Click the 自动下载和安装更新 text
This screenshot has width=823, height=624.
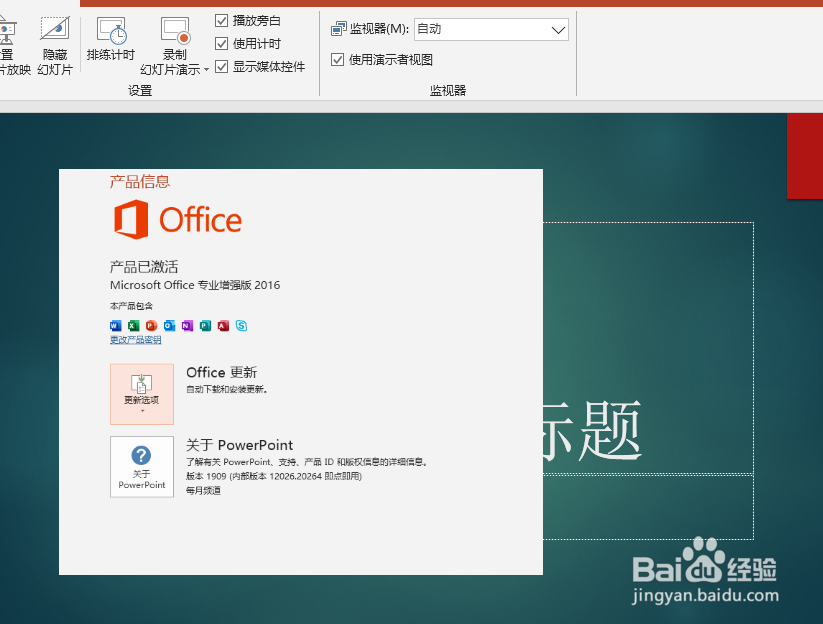tap(227, 389)
